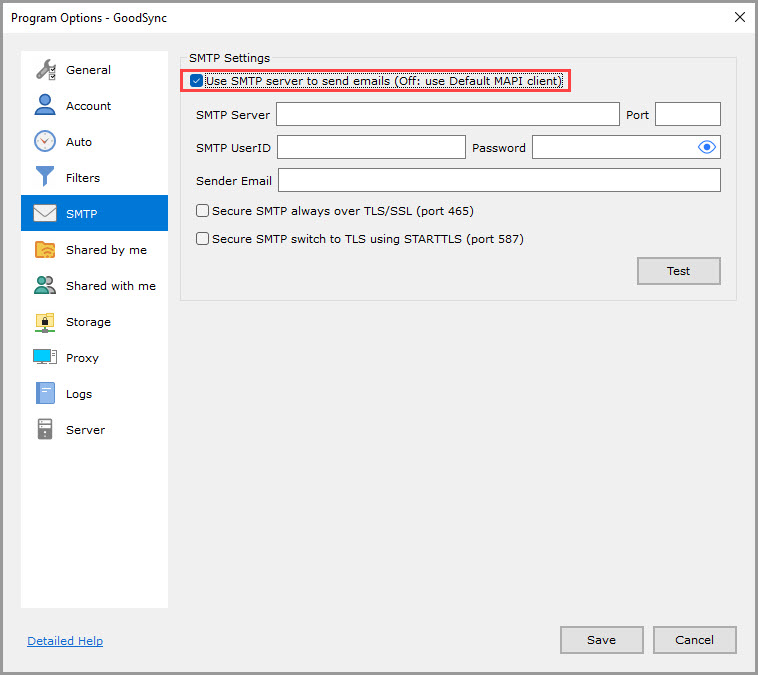
Task: Open the Proxy section
Action: 94,358
